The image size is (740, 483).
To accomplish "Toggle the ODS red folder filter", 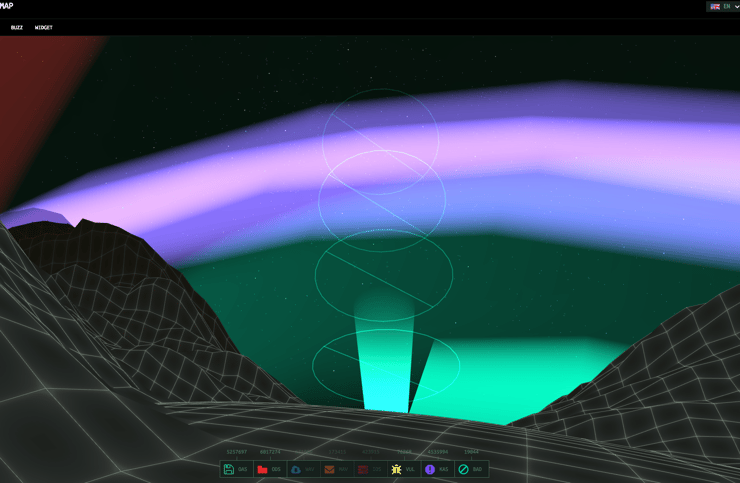I will pos(270,469).
